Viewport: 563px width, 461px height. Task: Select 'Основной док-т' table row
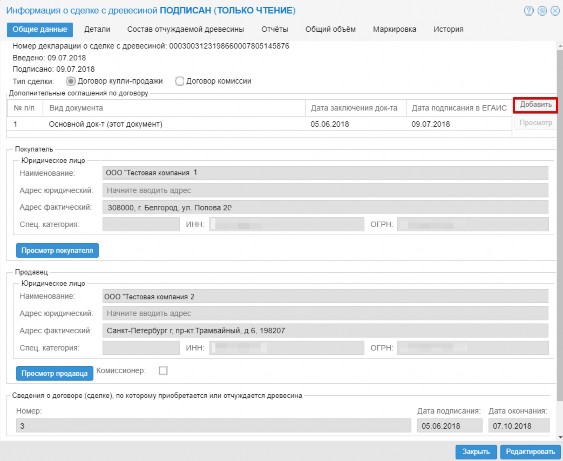259,124
